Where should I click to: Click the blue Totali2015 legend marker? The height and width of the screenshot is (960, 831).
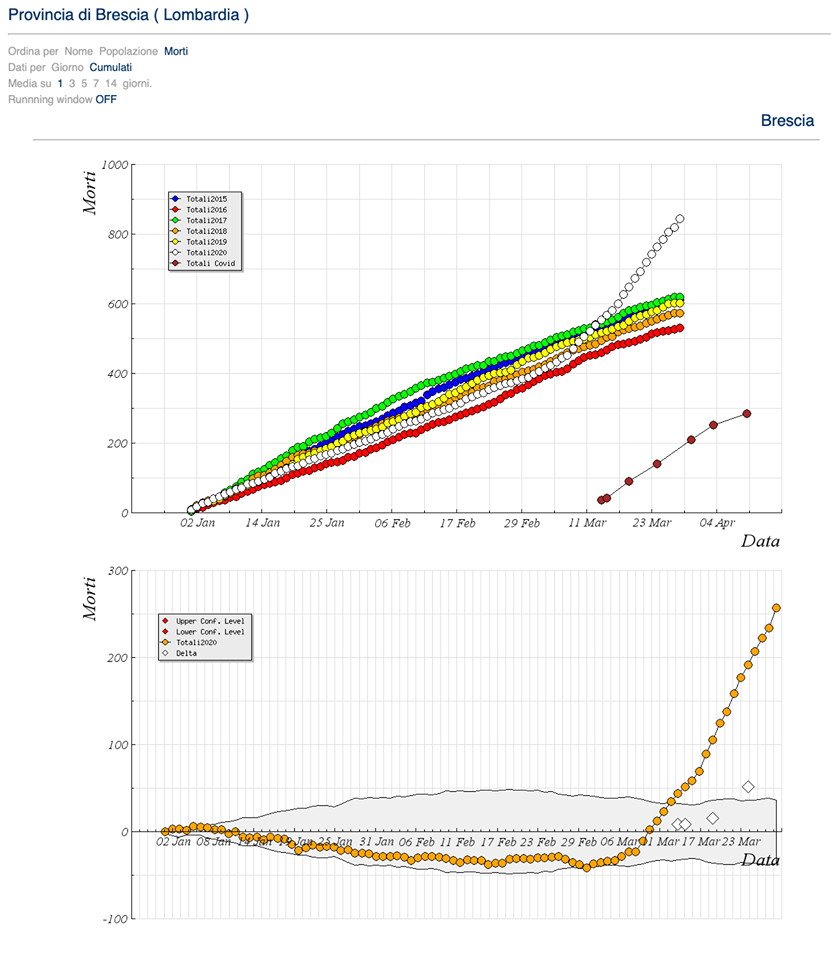click(176, 199)
